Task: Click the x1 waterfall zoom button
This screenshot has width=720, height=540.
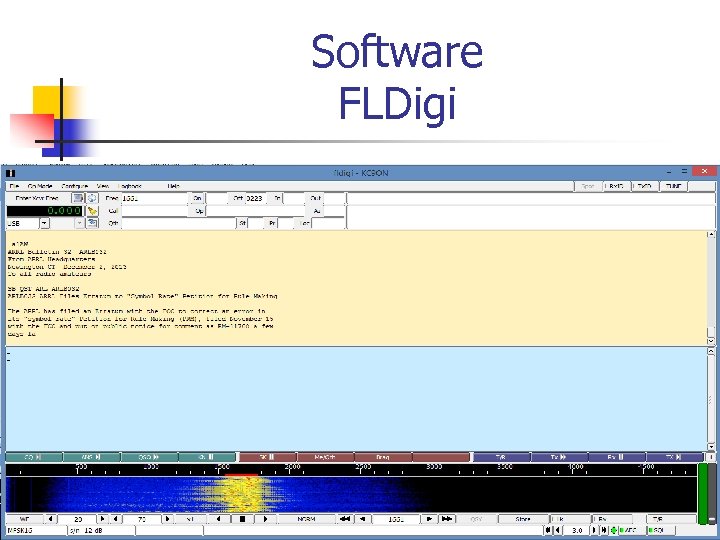Action: point(190,519)
